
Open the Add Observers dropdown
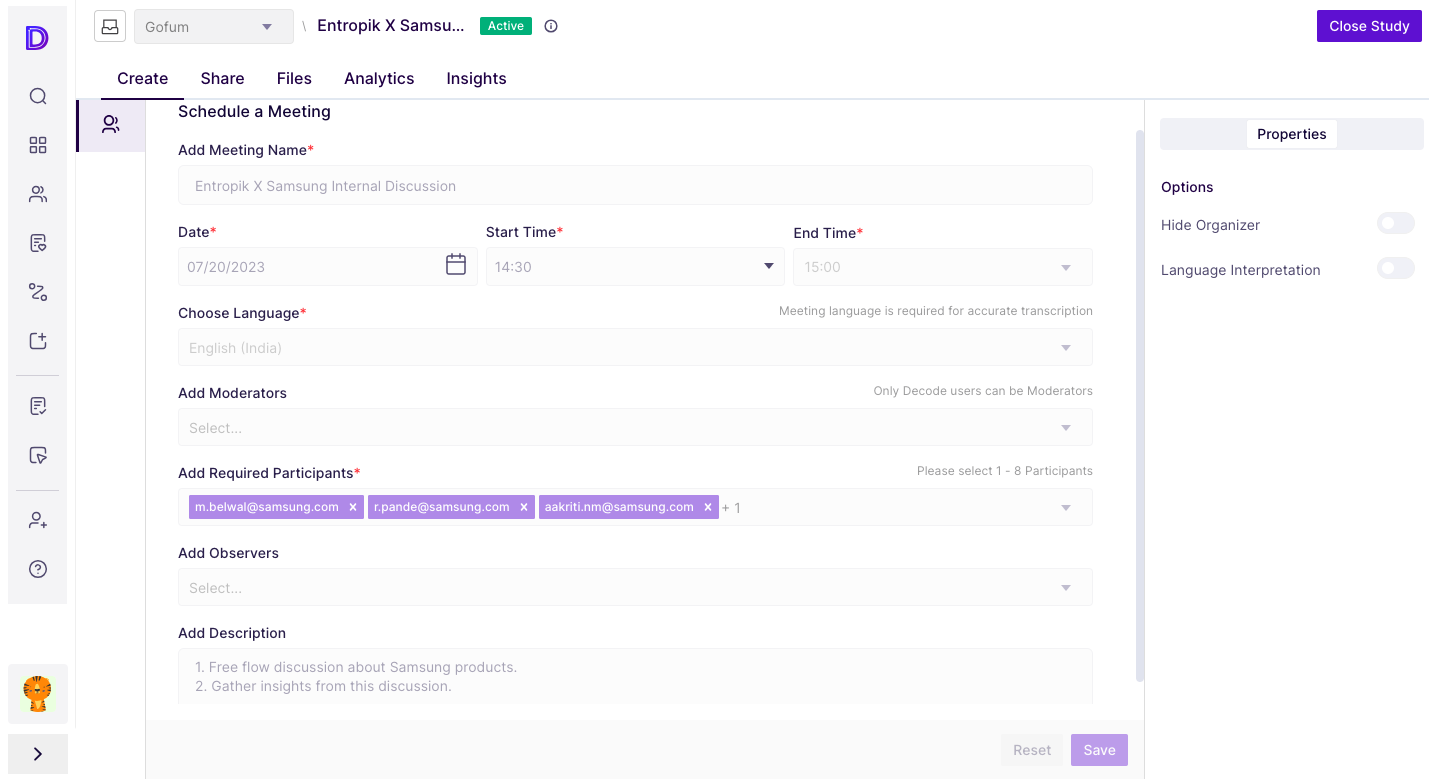tap(635, 587)
